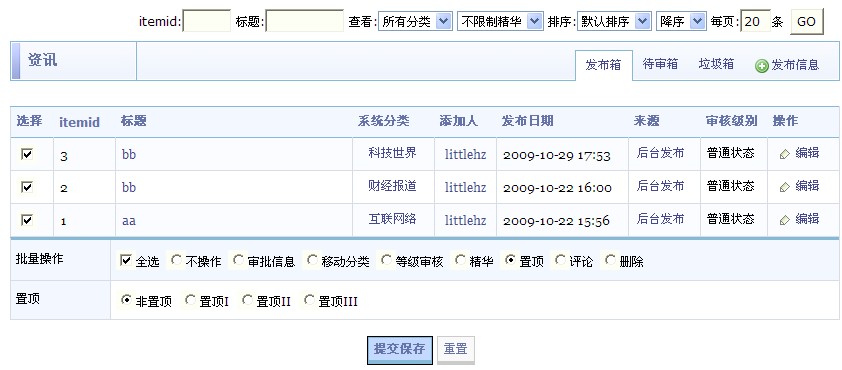
Task: Click the itemid column header
Action: coord(79,122)
